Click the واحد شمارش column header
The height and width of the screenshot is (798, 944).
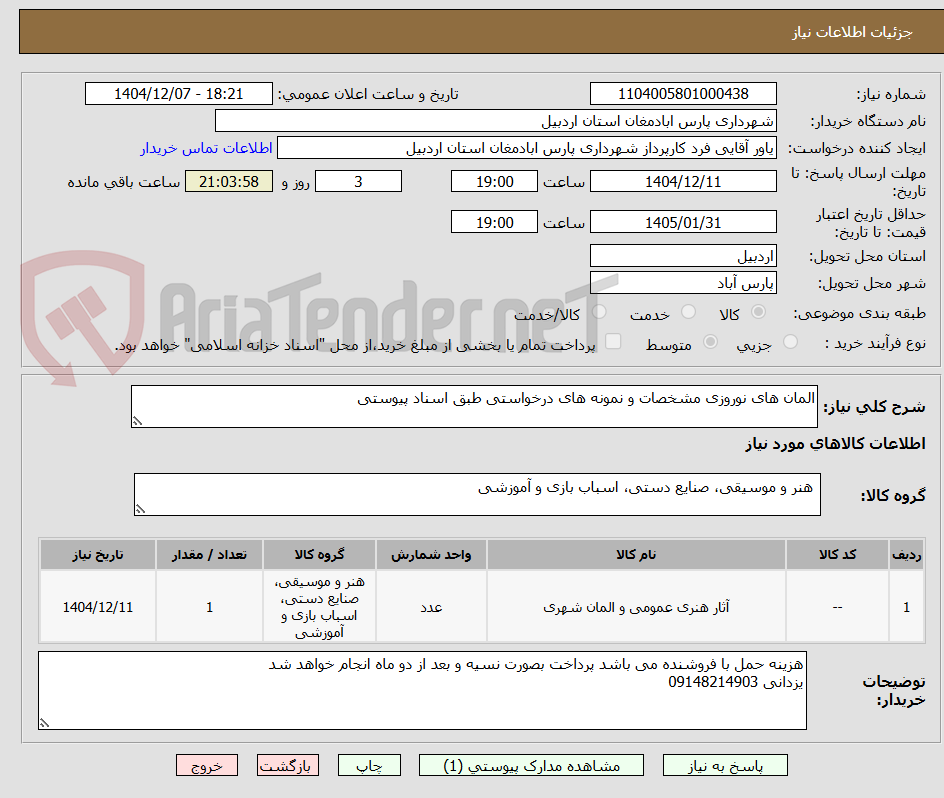point(431,555)
